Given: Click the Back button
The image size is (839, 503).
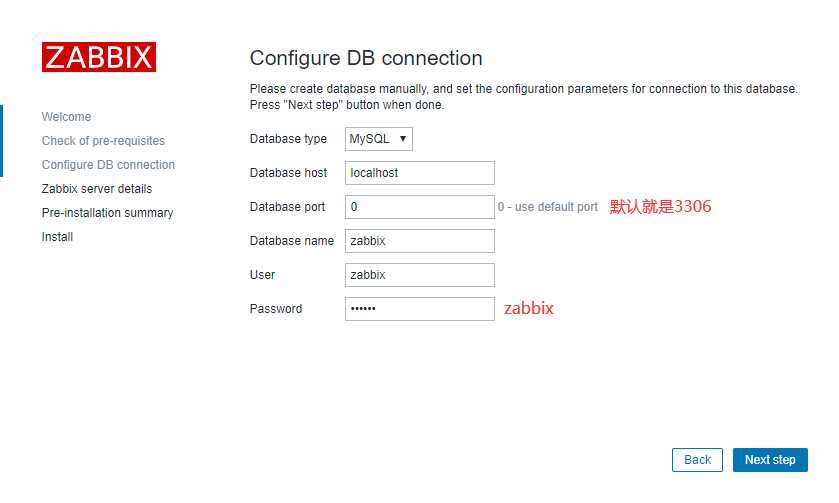Looking at the screenshot, I should (x=697, y=460).
